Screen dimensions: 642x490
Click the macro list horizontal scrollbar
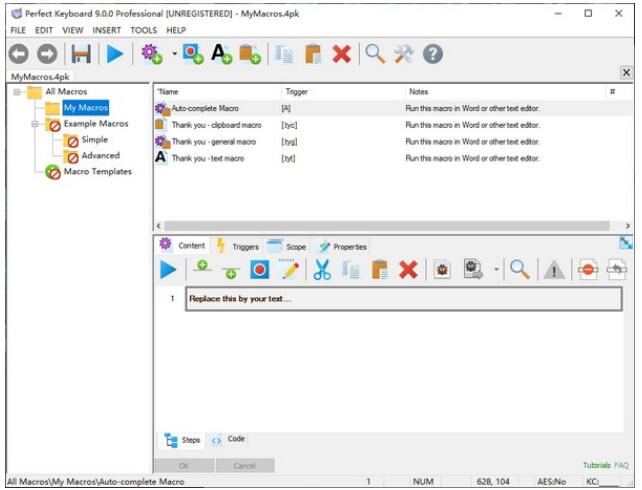click(387, 226)
